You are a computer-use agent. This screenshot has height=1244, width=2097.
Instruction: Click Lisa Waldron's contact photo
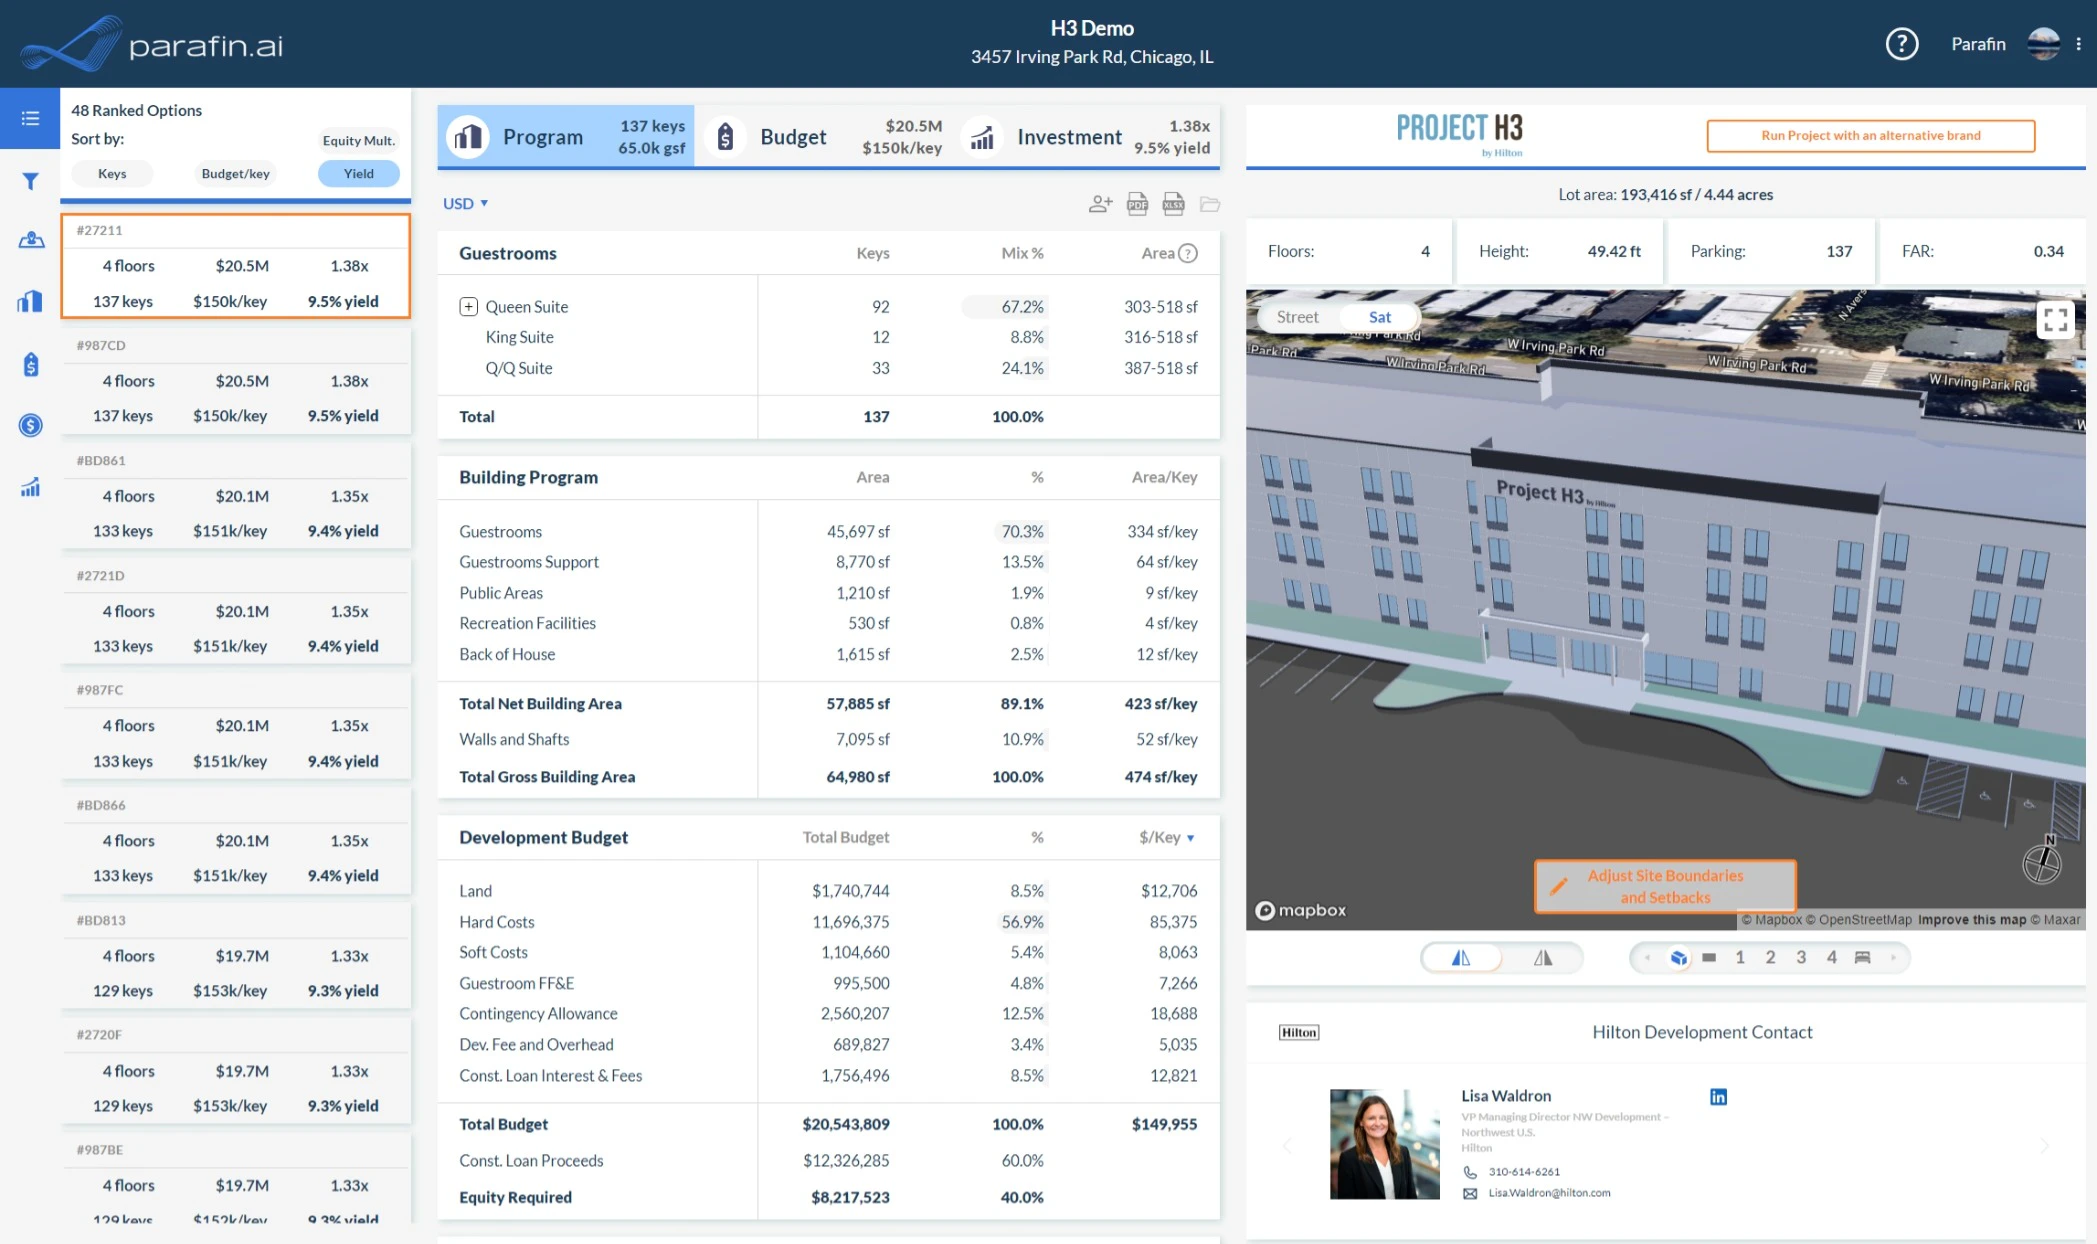point(1384,1144)
